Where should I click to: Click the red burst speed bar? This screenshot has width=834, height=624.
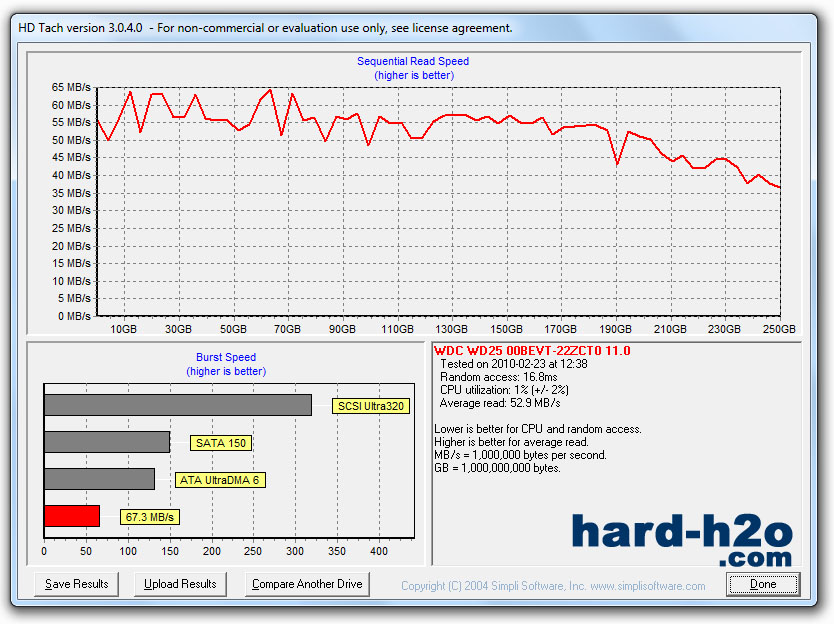(x=72, y=516)
